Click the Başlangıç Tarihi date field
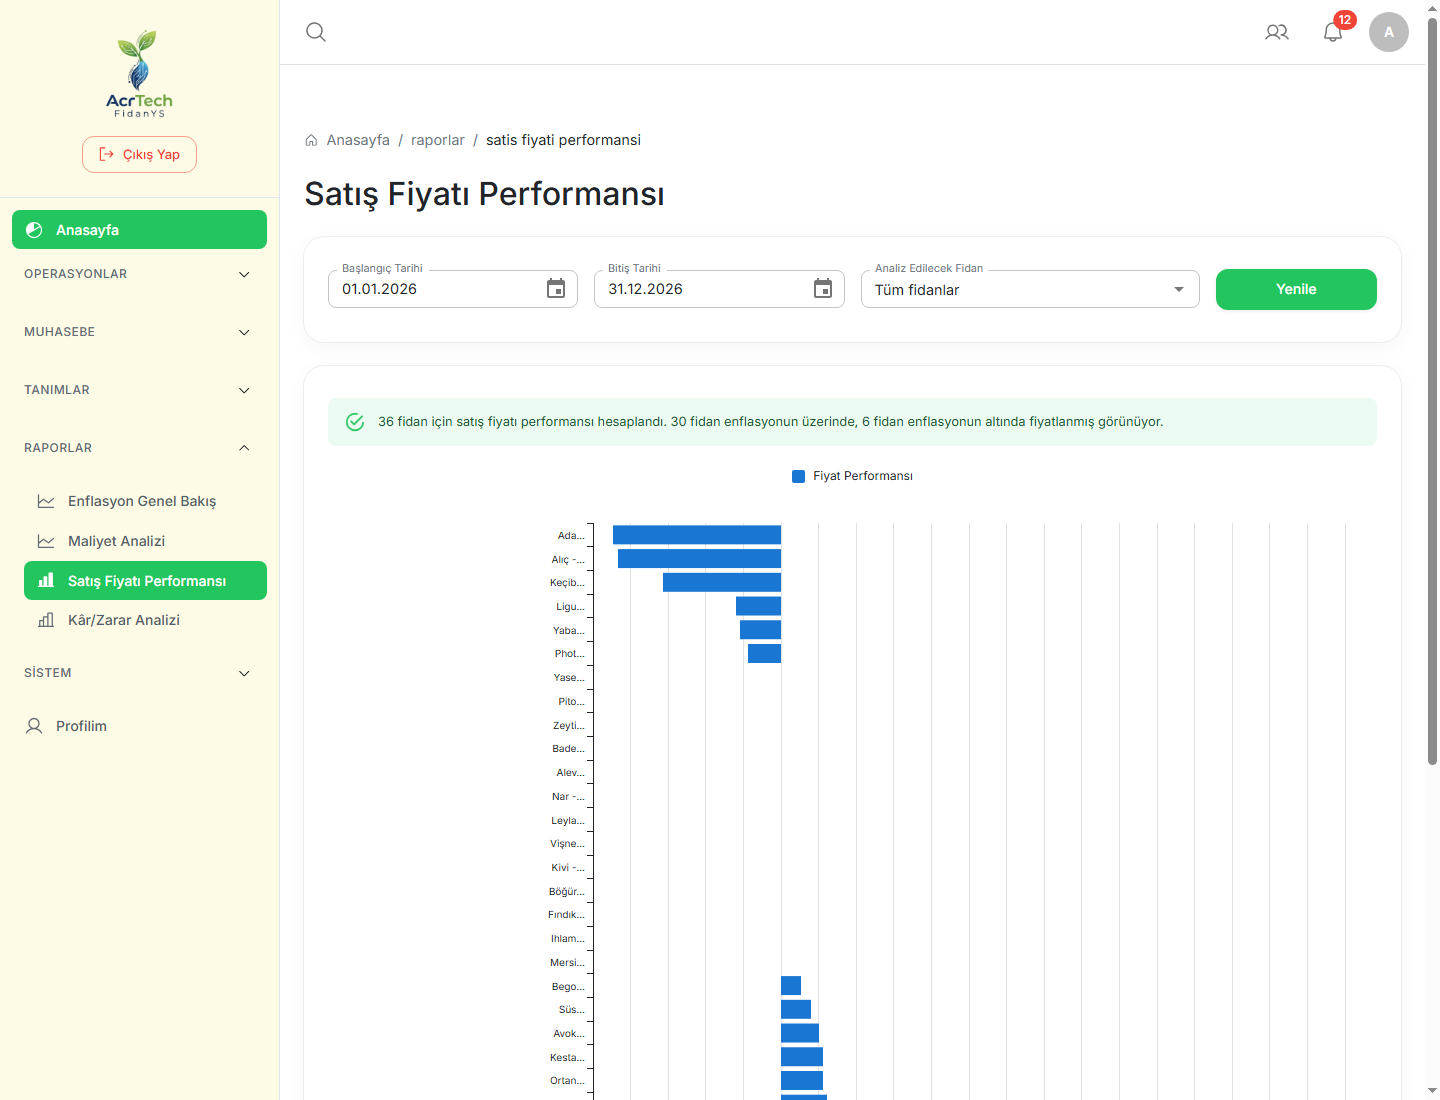Viewport: 1440px width, 1100px height. (453, 289)
